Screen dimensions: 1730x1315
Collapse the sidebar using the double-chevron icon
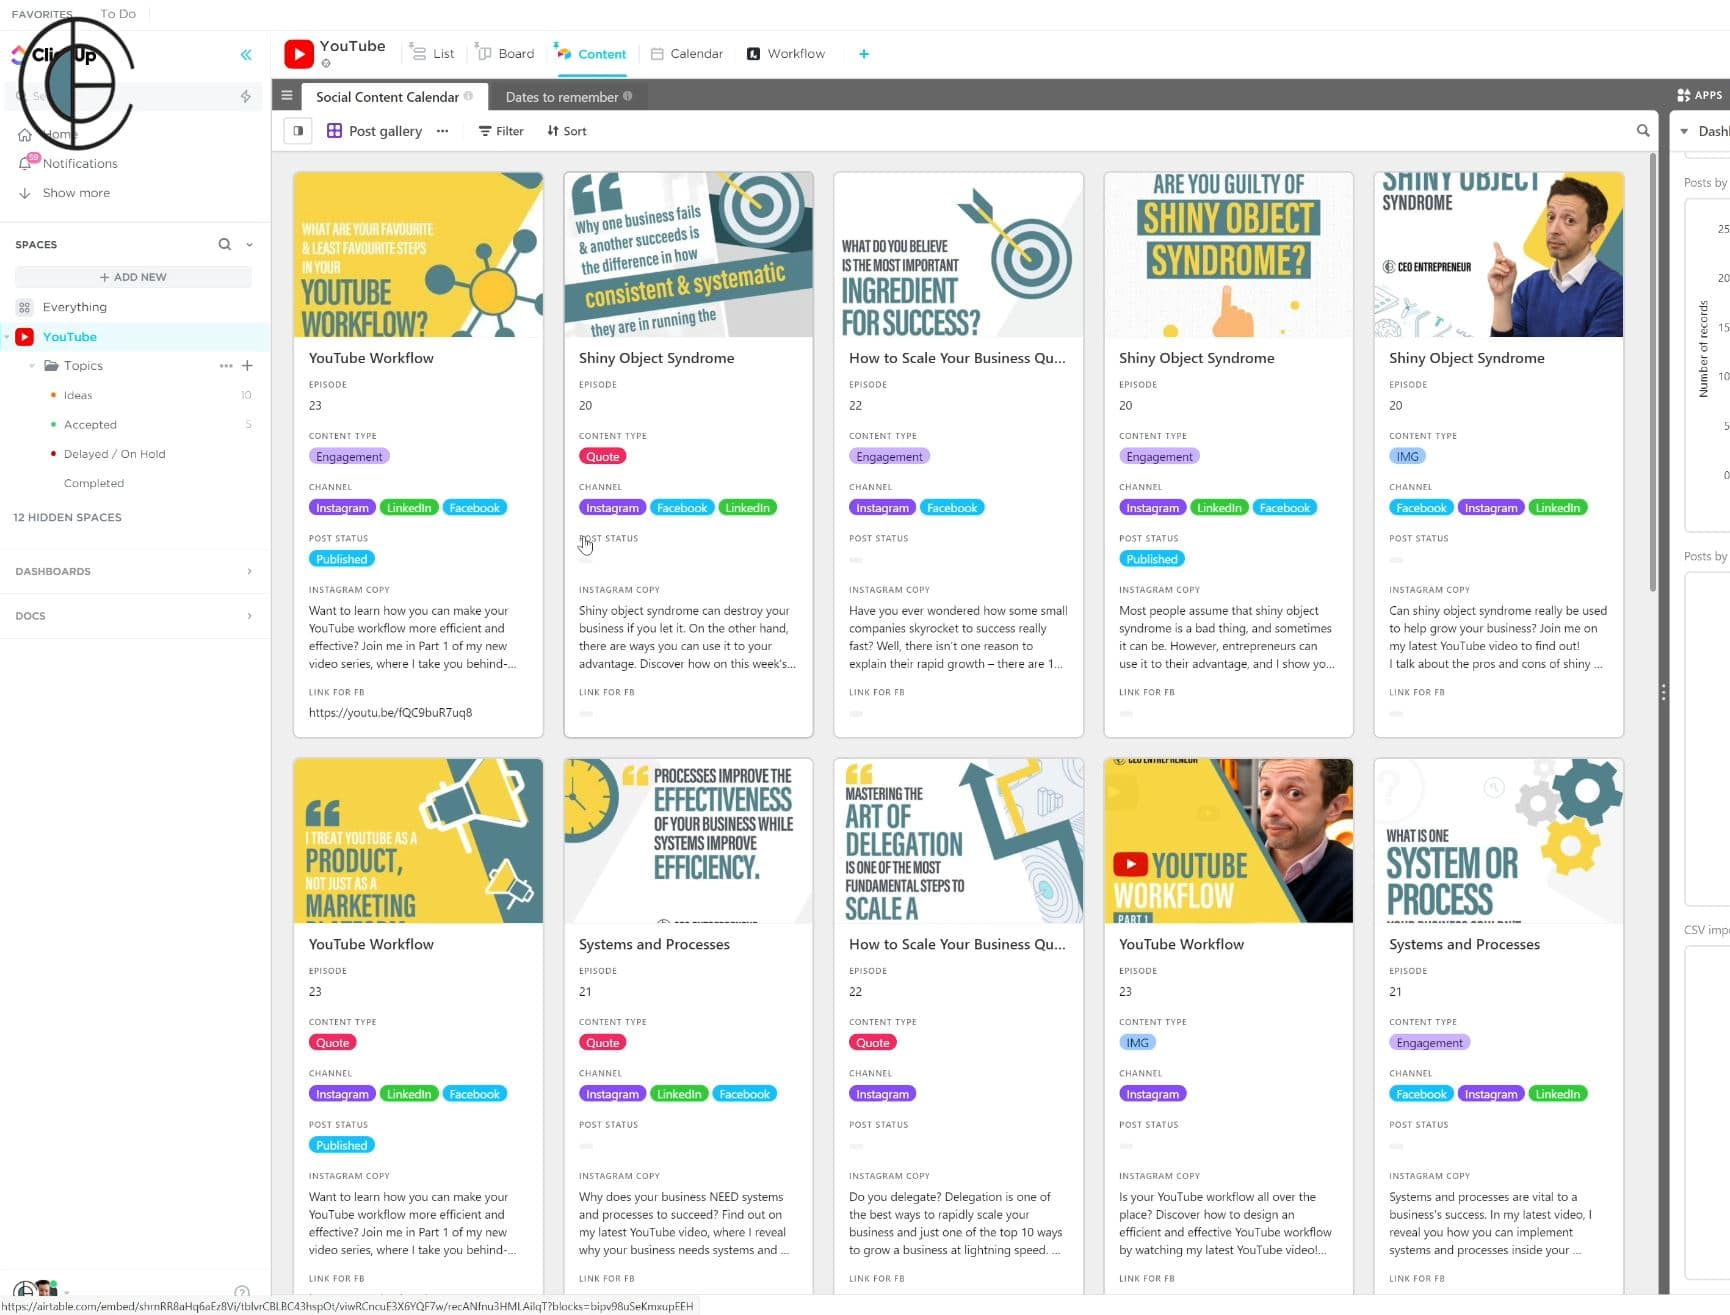tap(246, 55)
